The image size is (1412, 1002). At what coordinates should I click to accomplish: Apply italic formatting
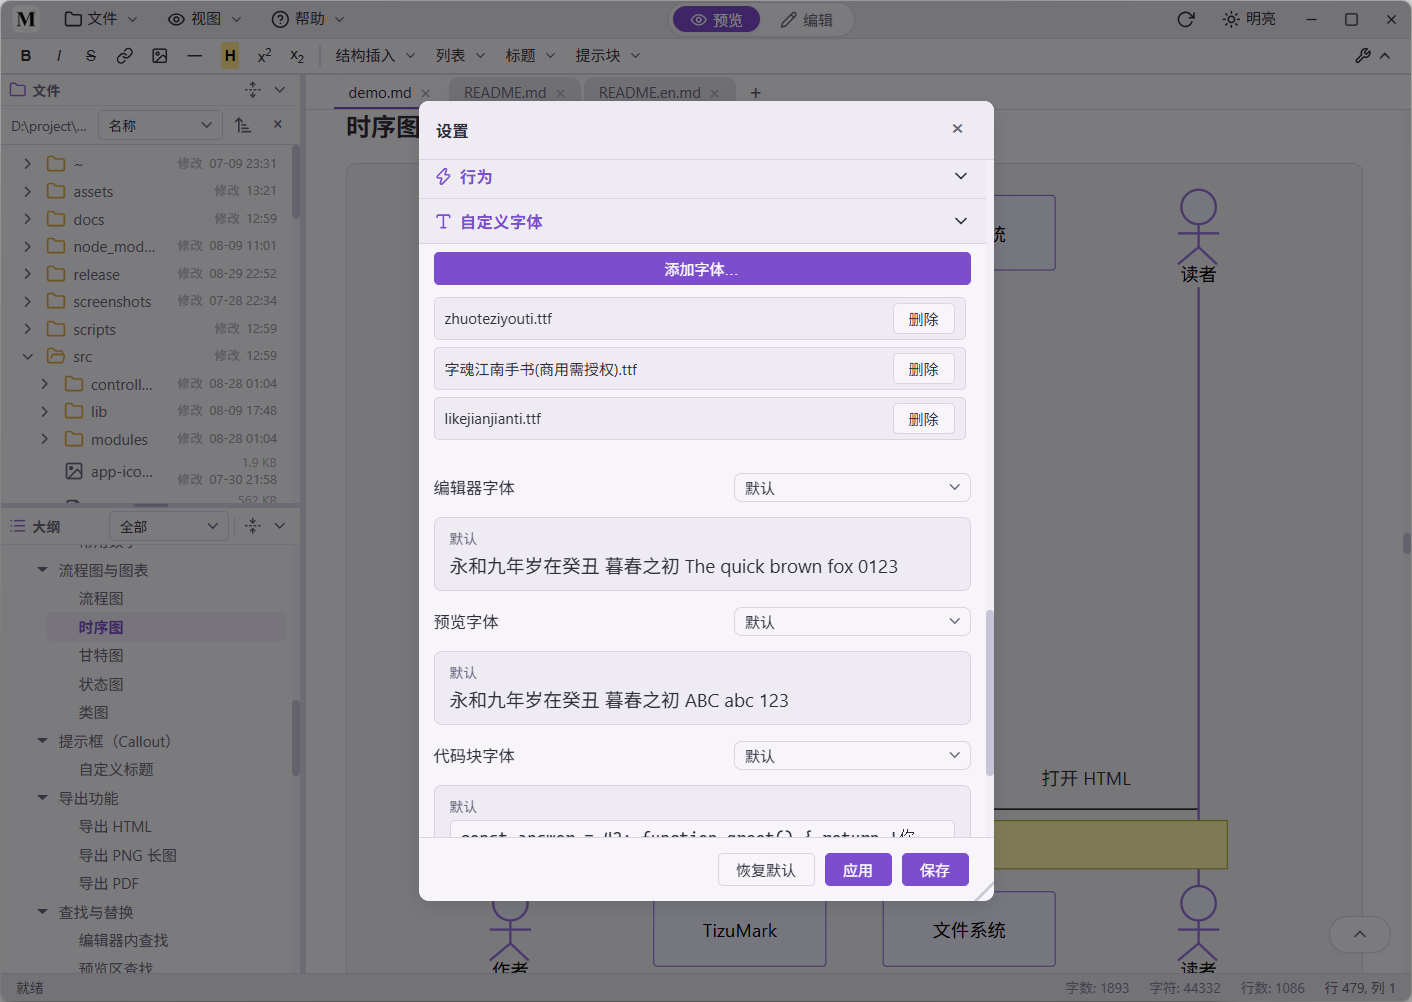click(59, 56)
